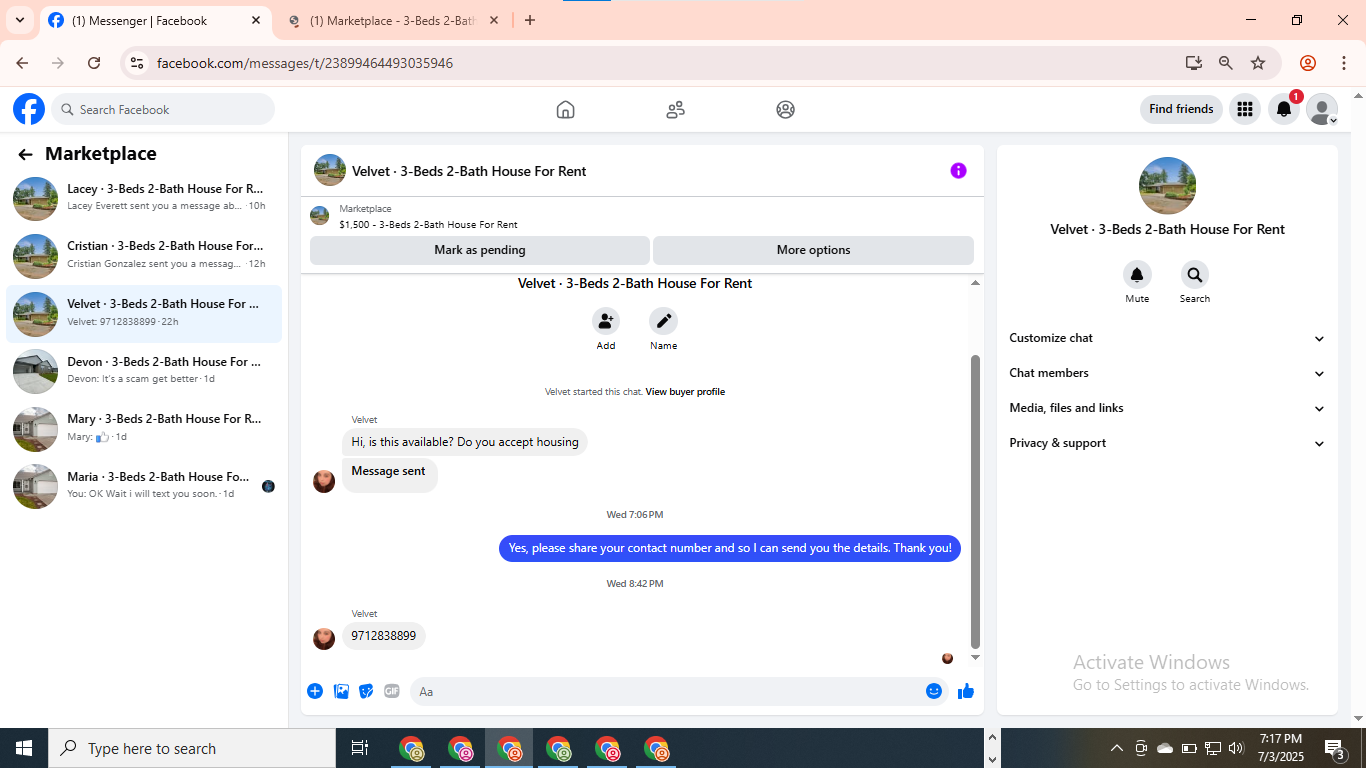Expand Chat members section

[1167, 373]
